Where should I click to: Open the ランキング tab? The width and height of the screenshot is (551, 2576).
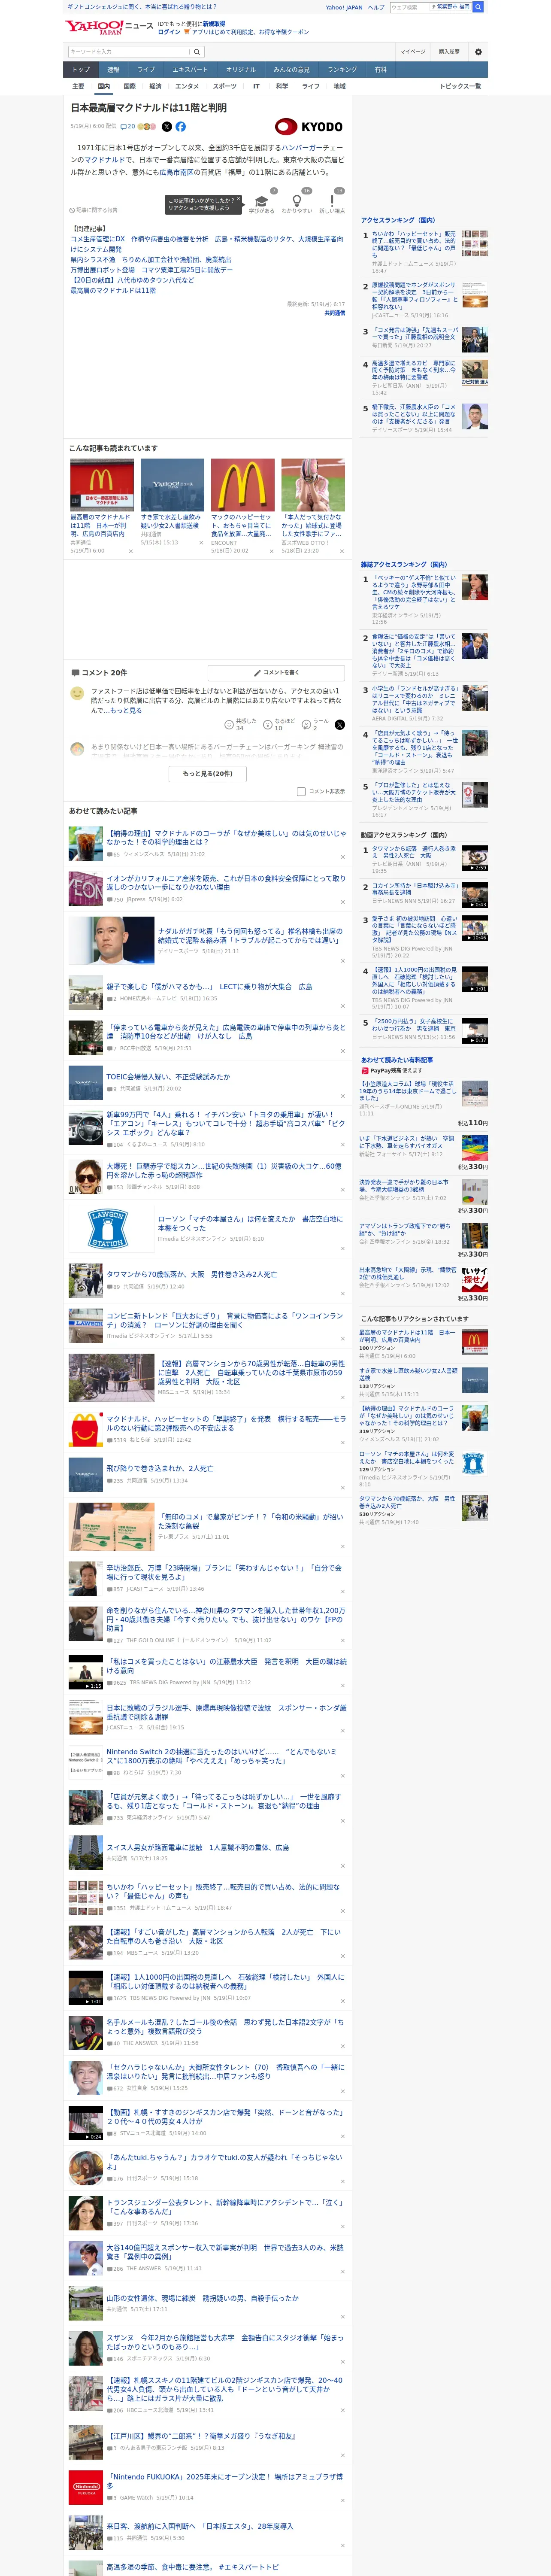pyautogui.click(x=342, y=70)
